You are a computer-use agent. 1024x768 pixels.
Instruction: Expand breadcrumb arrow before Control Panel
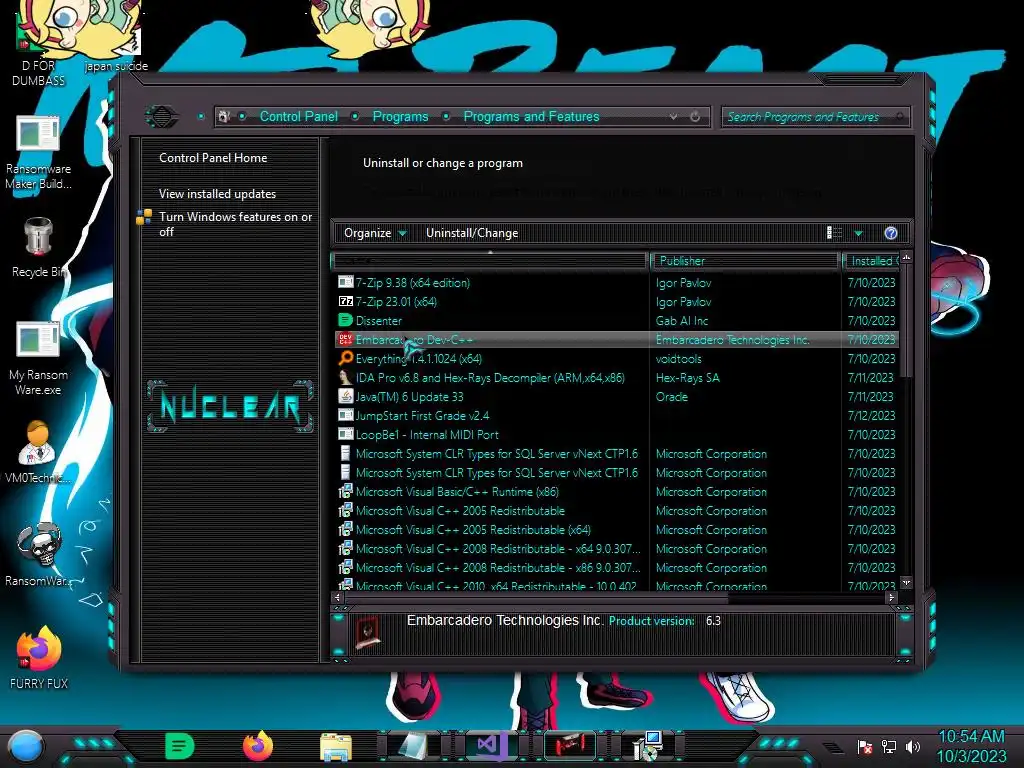[x=242, y=116]
